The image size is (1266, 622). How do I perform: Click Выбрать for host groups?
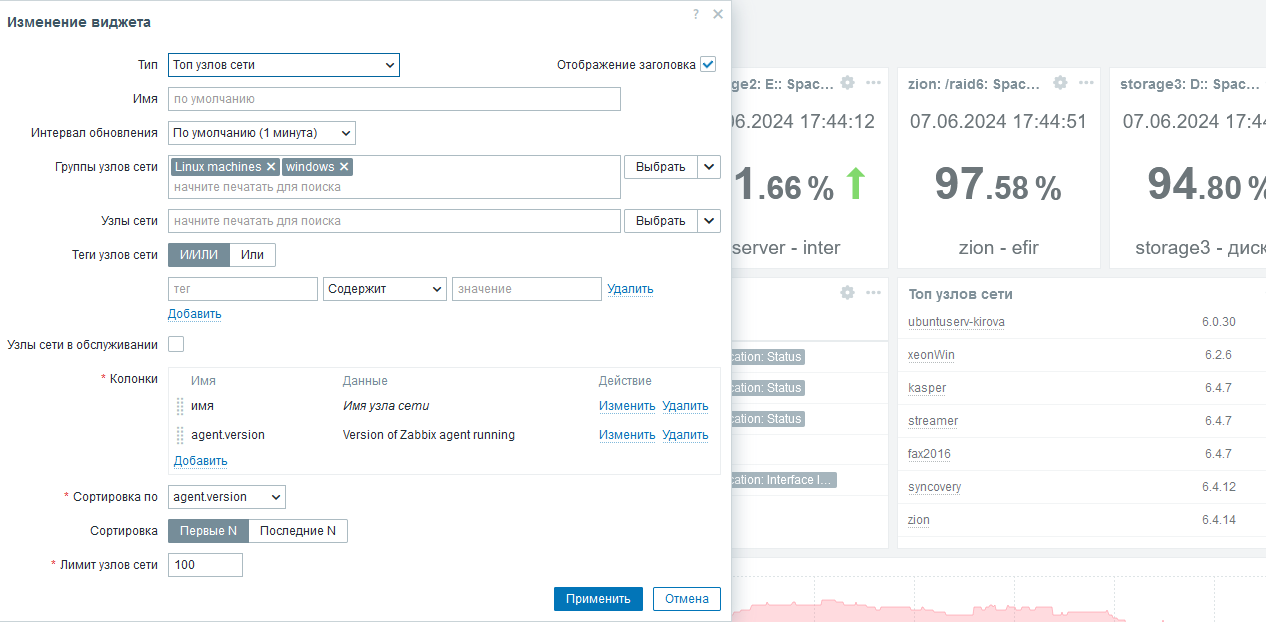(661, 167)
